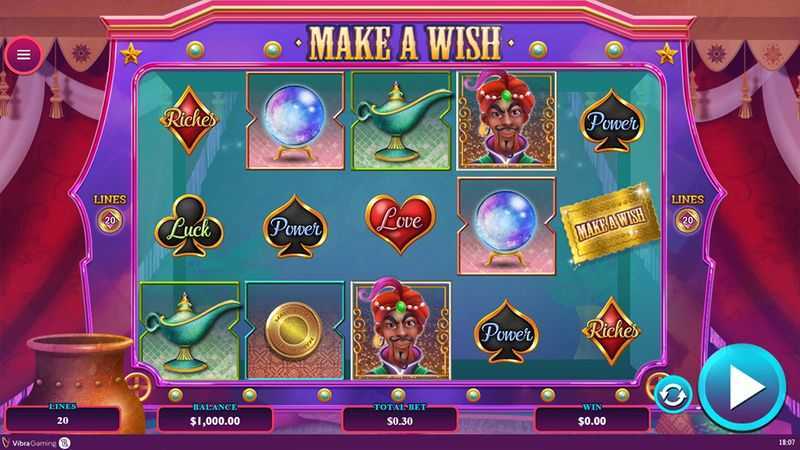
Task: Click the Luck club symbol
Action: pyautogui.click(x=189, y=226)
